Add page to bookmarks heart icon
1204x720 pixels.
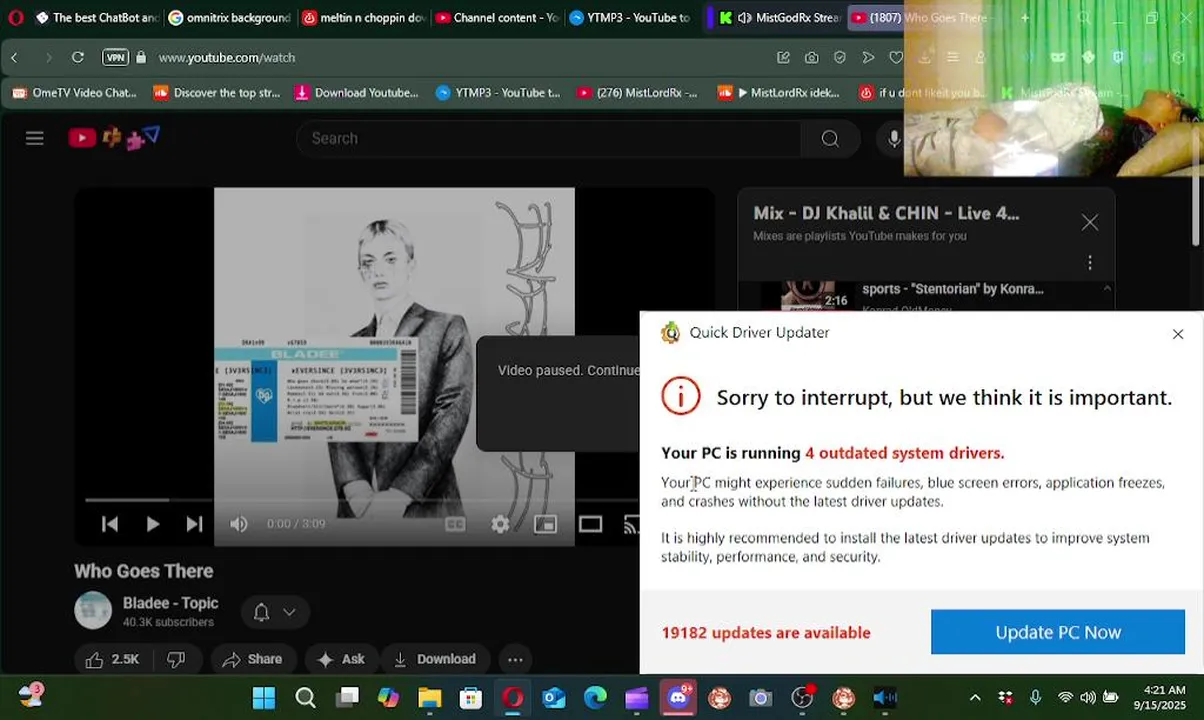coord(896,58)
